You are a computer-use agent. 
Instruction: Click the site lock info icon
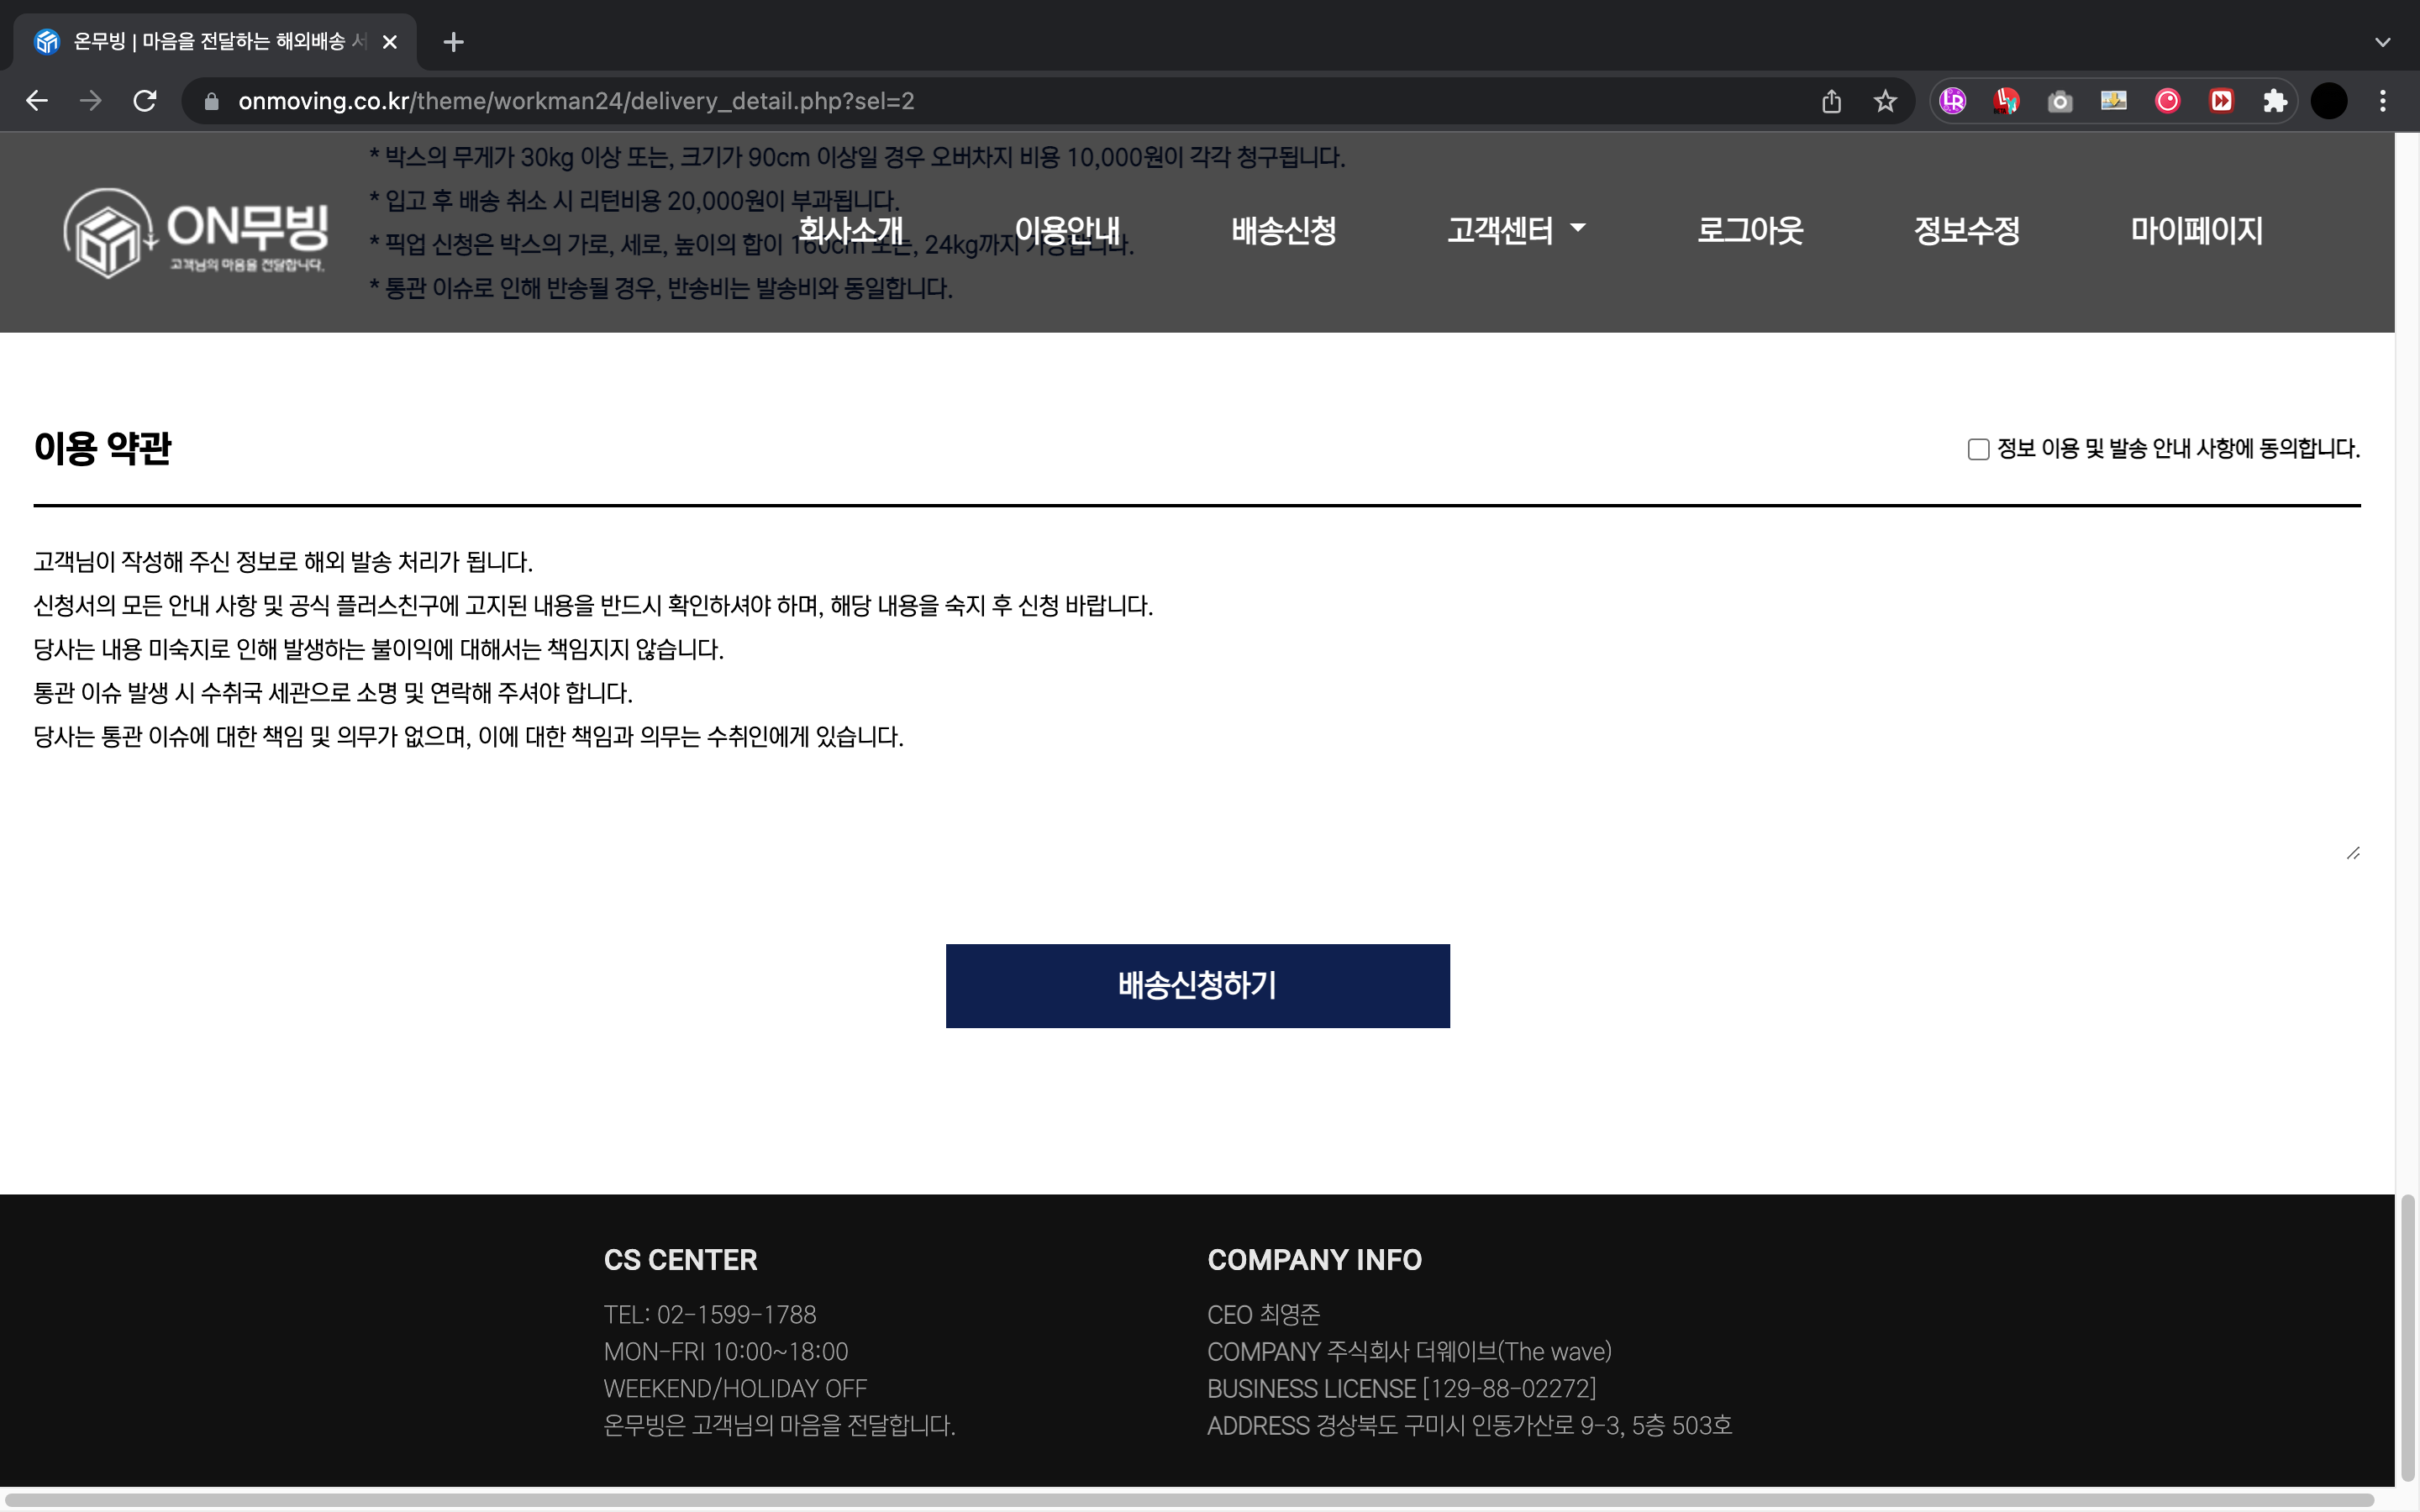[211, 101]
